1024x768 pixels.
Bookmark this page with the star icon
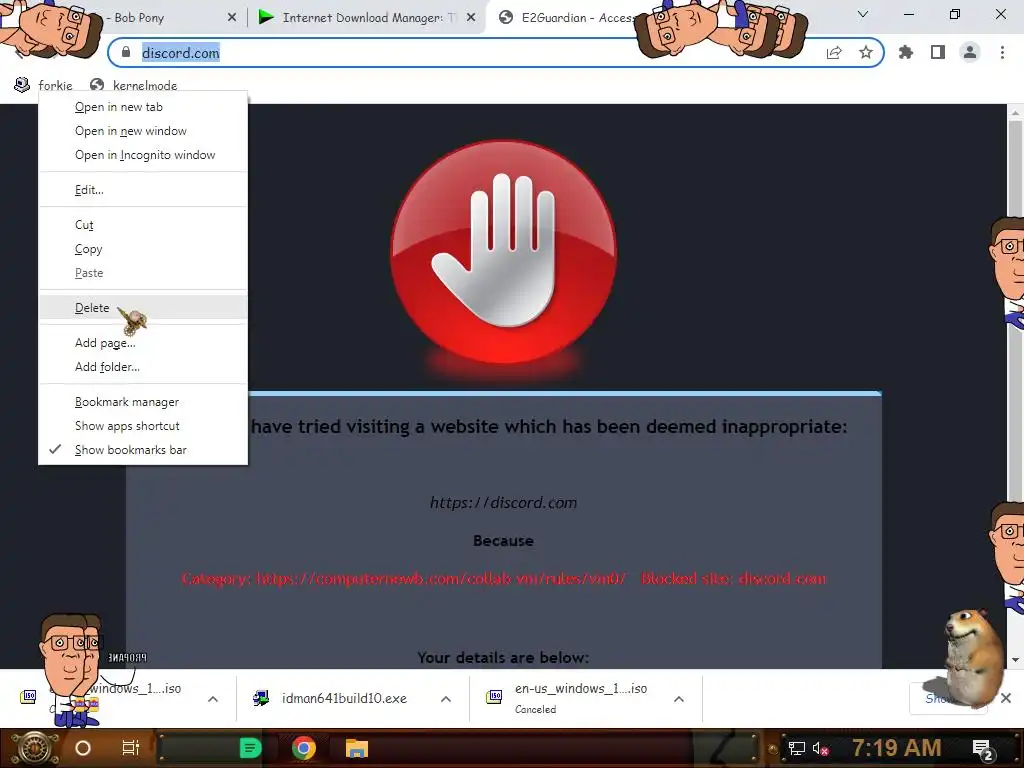click(866, 53)
